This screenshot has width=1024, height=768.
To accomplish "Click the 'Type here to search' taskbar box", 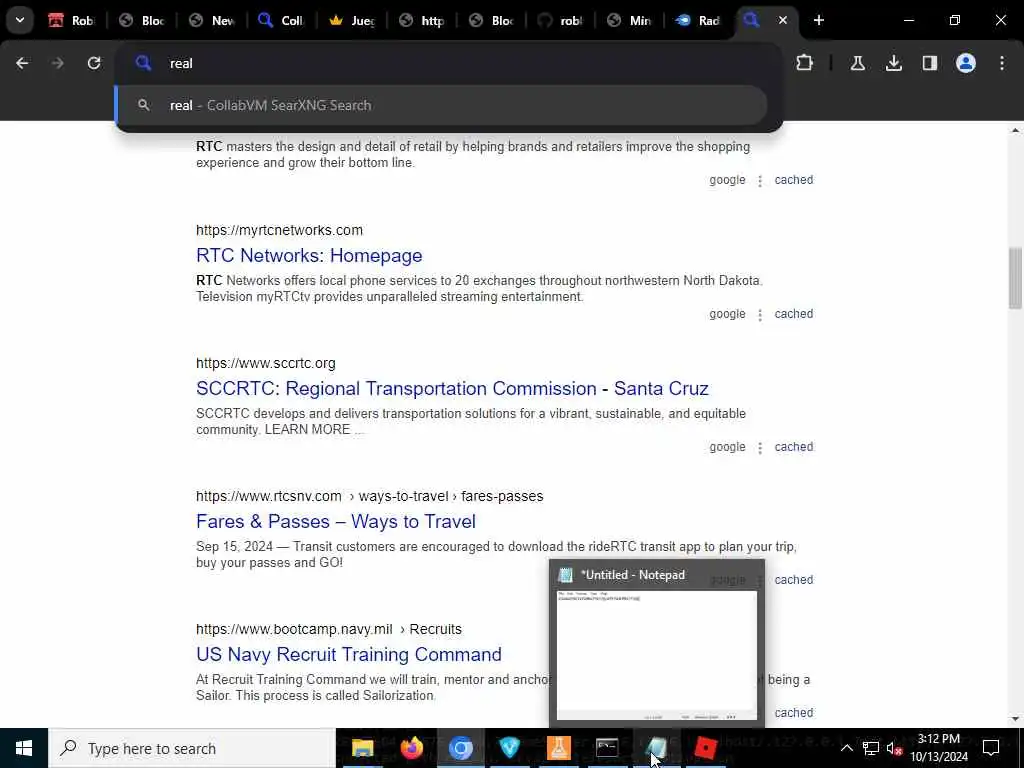I will pyautogui.click(x=192, y=748).
